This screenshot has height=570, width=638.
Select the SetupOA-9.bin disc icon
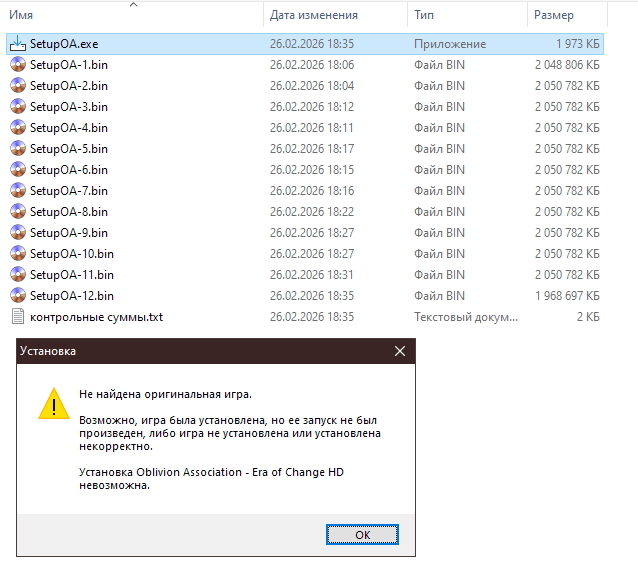(x=18, y=233)
